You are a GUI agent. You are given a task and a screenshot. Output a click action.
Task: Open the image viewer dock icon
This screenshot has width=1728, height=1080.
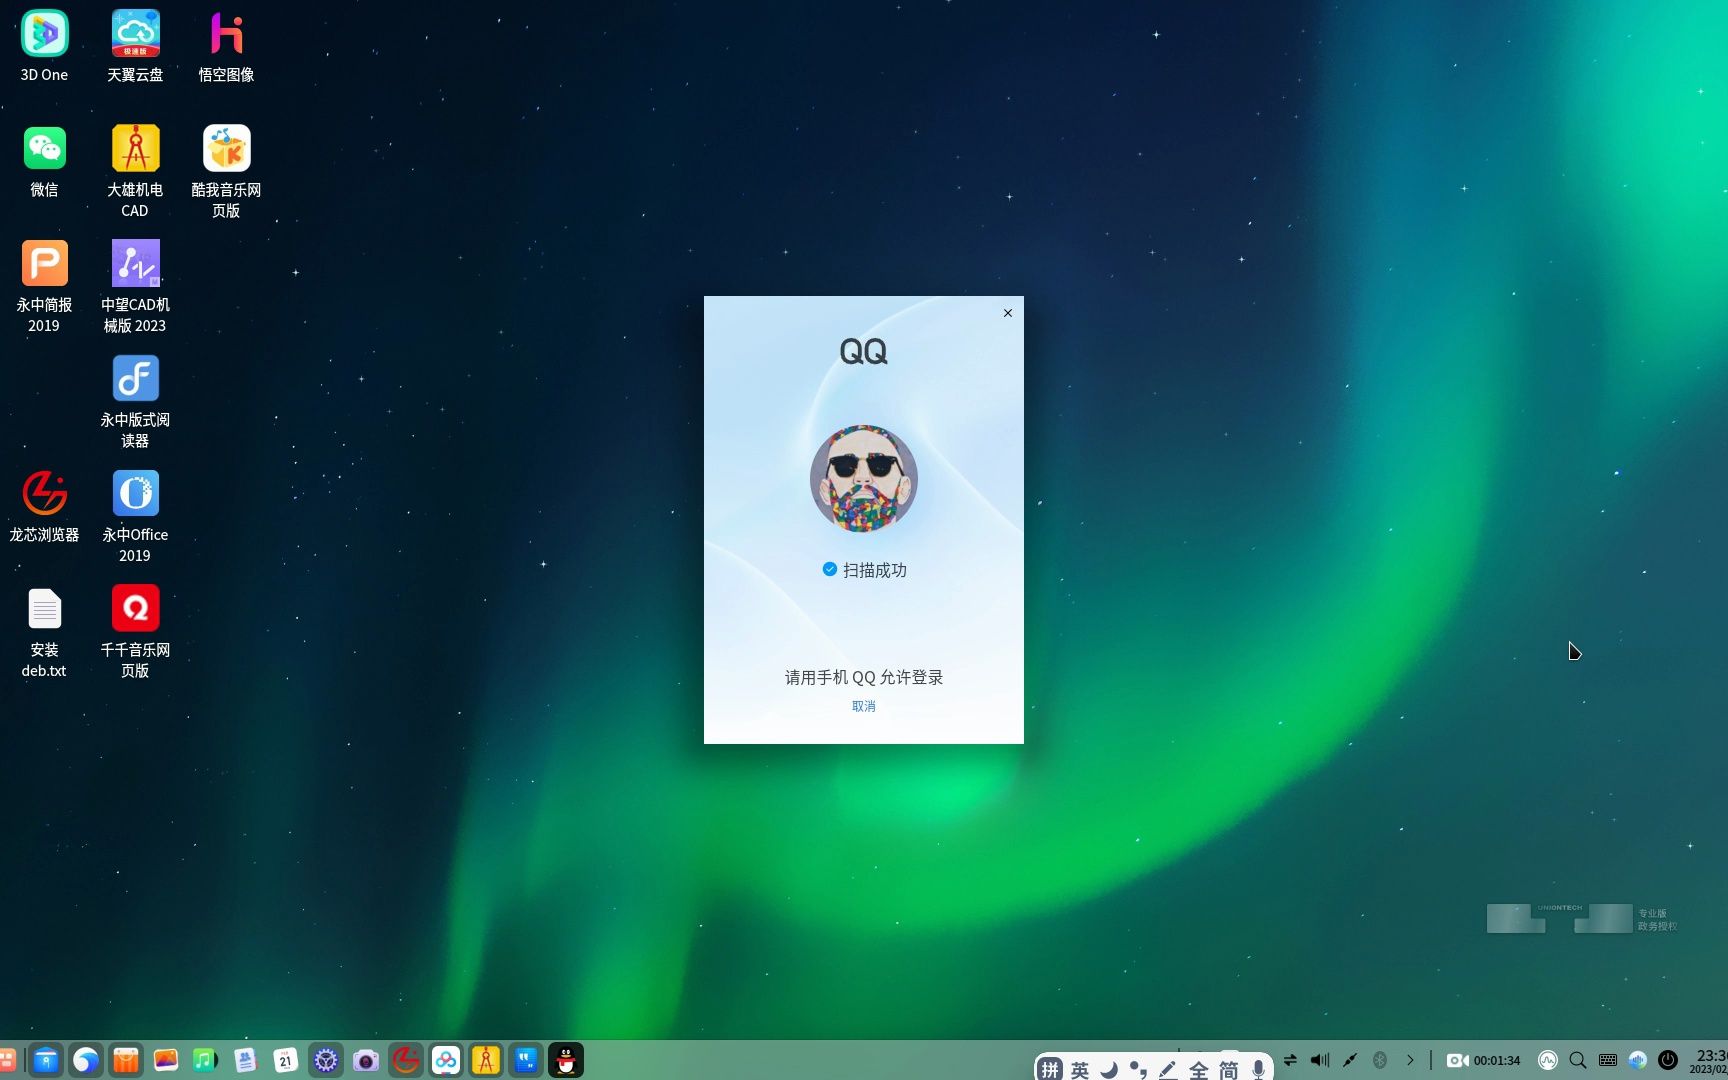(166, 1060)
